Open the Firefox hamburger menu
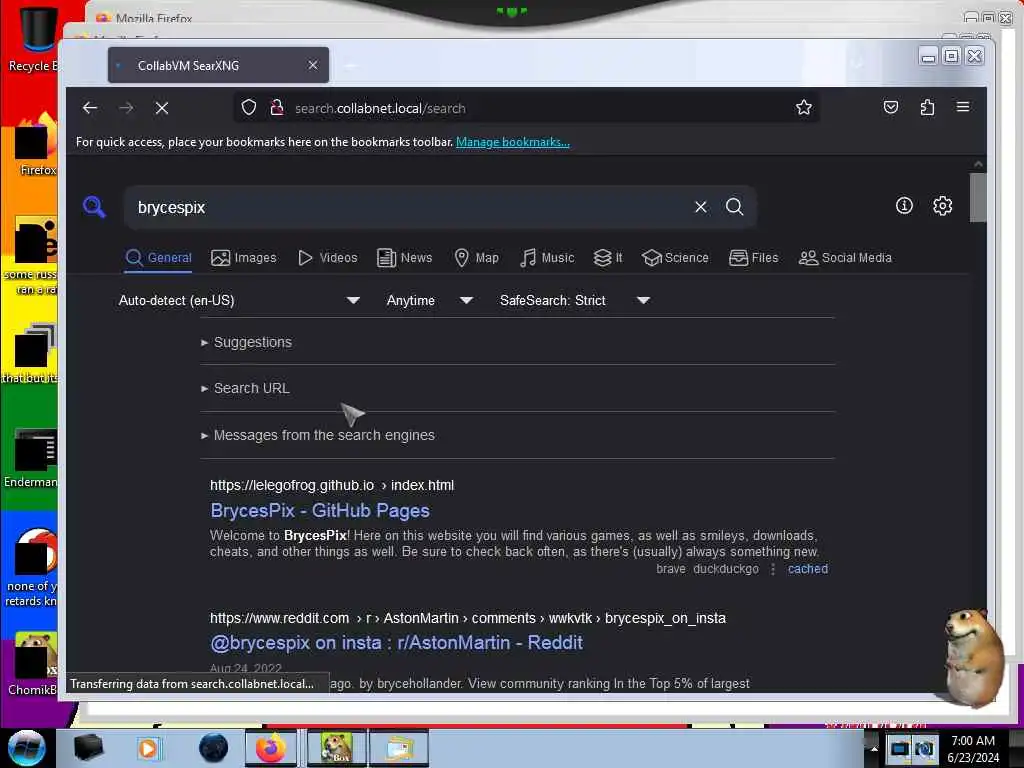Viewport: 1024px width, 768px height. (x=963, y=107)
